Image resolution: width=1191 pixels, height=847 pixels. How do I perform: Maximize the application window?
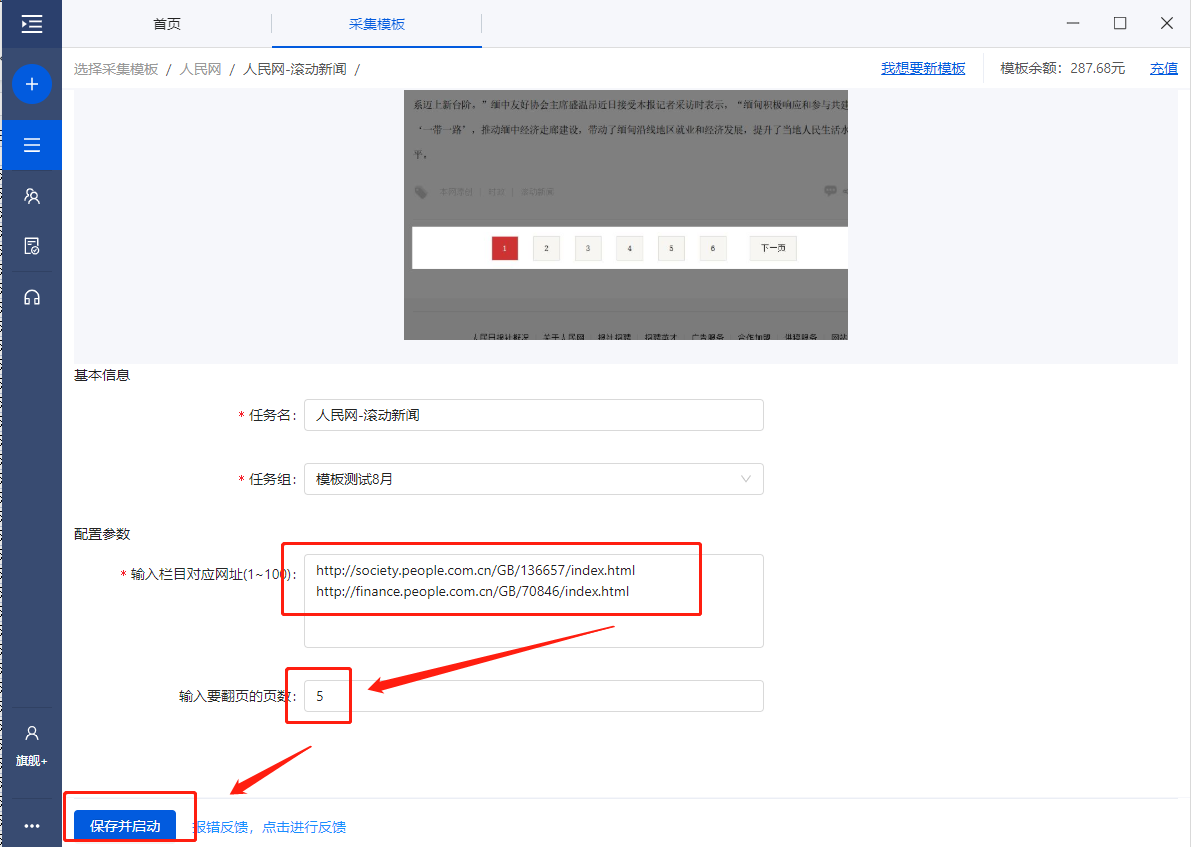coord(1120,24)
